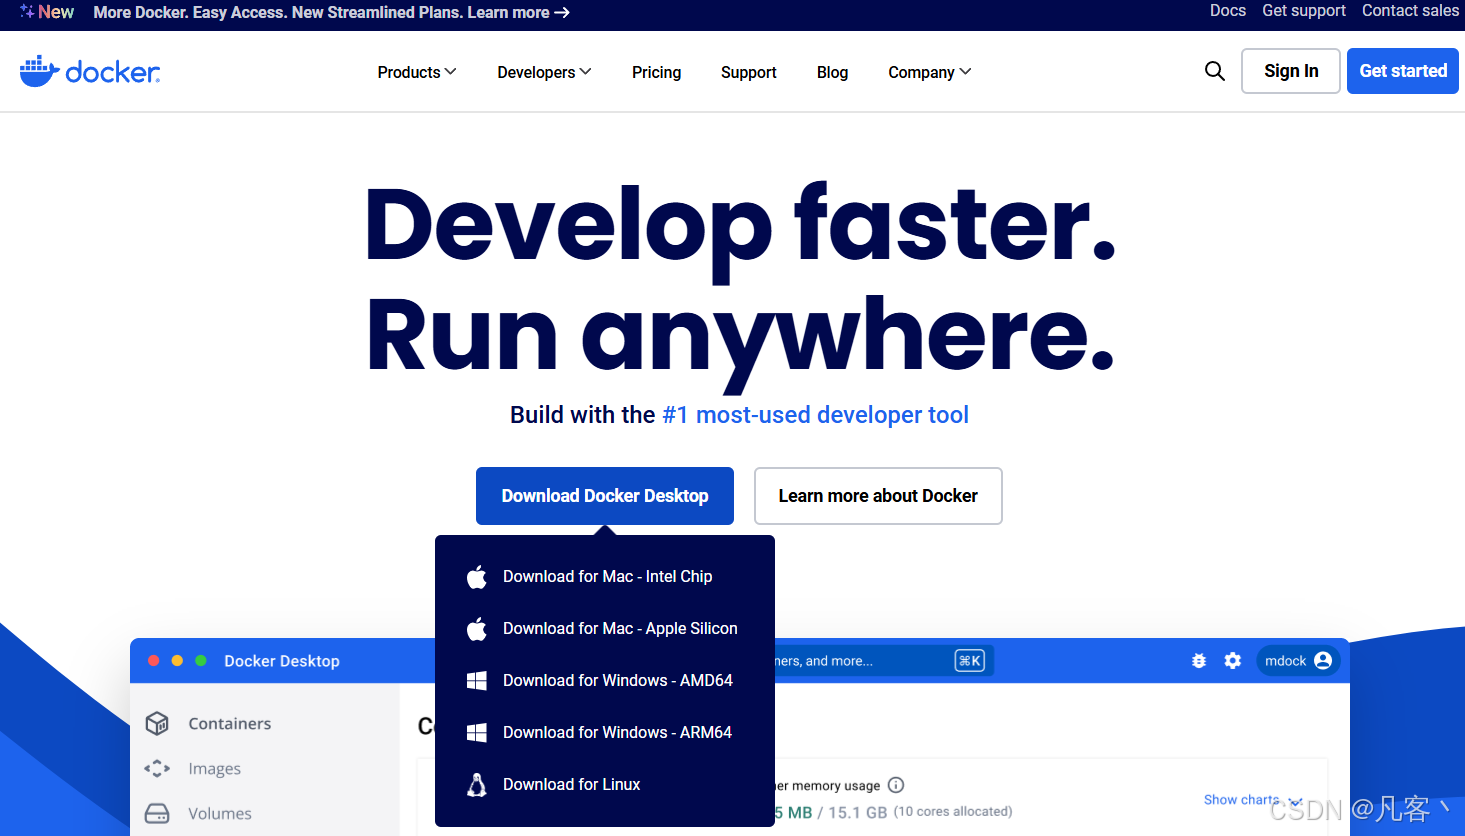The width and height of the screenshot is (1465, 836).
Task: Open the Get support link
Action: (1304, 10)
